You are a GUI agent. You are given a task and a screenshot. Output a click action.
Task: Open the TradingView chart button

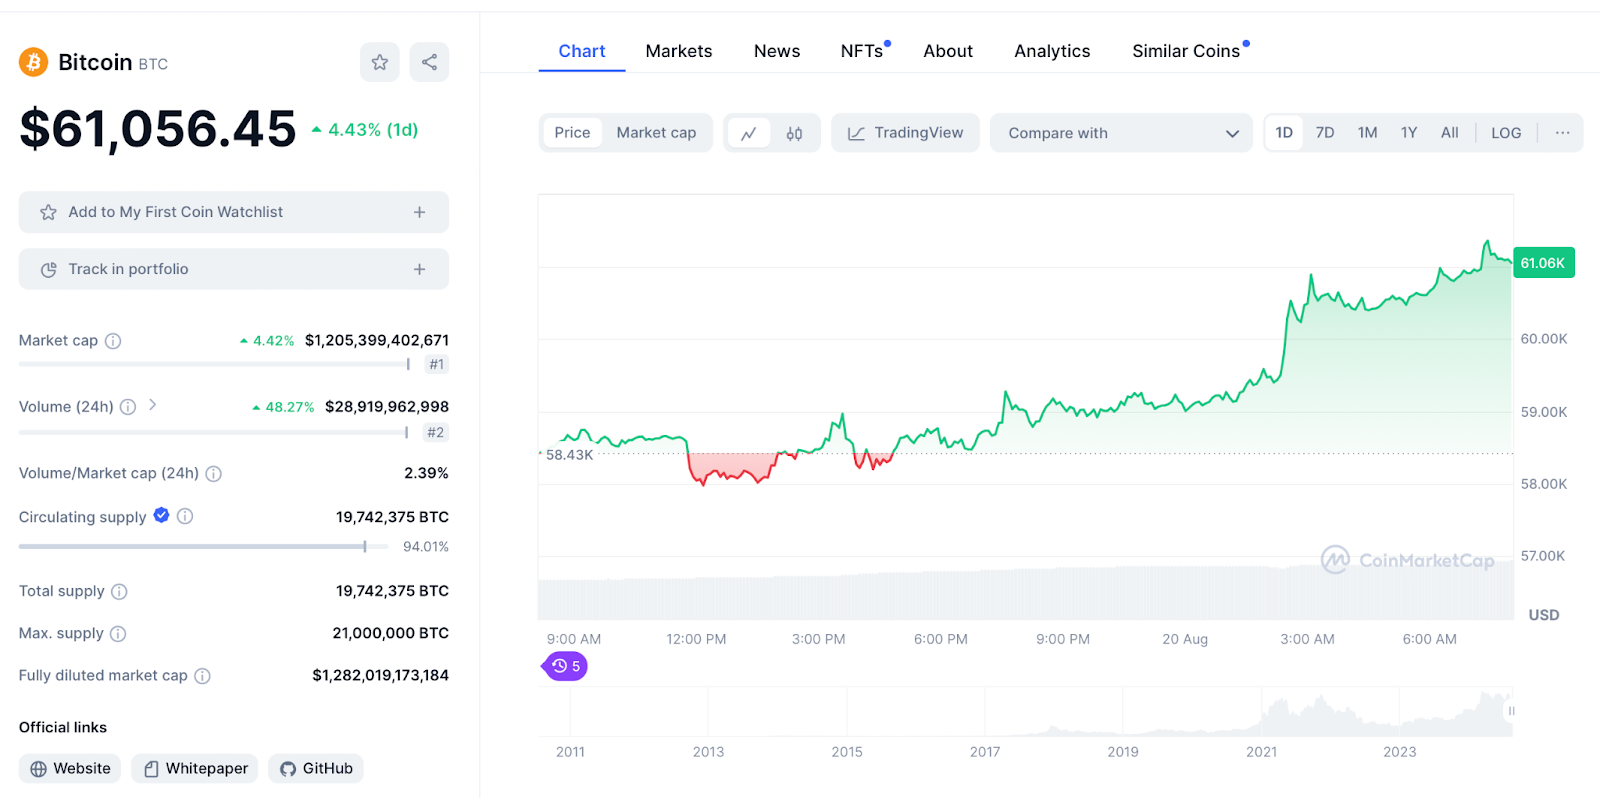(x=905, y=133)
